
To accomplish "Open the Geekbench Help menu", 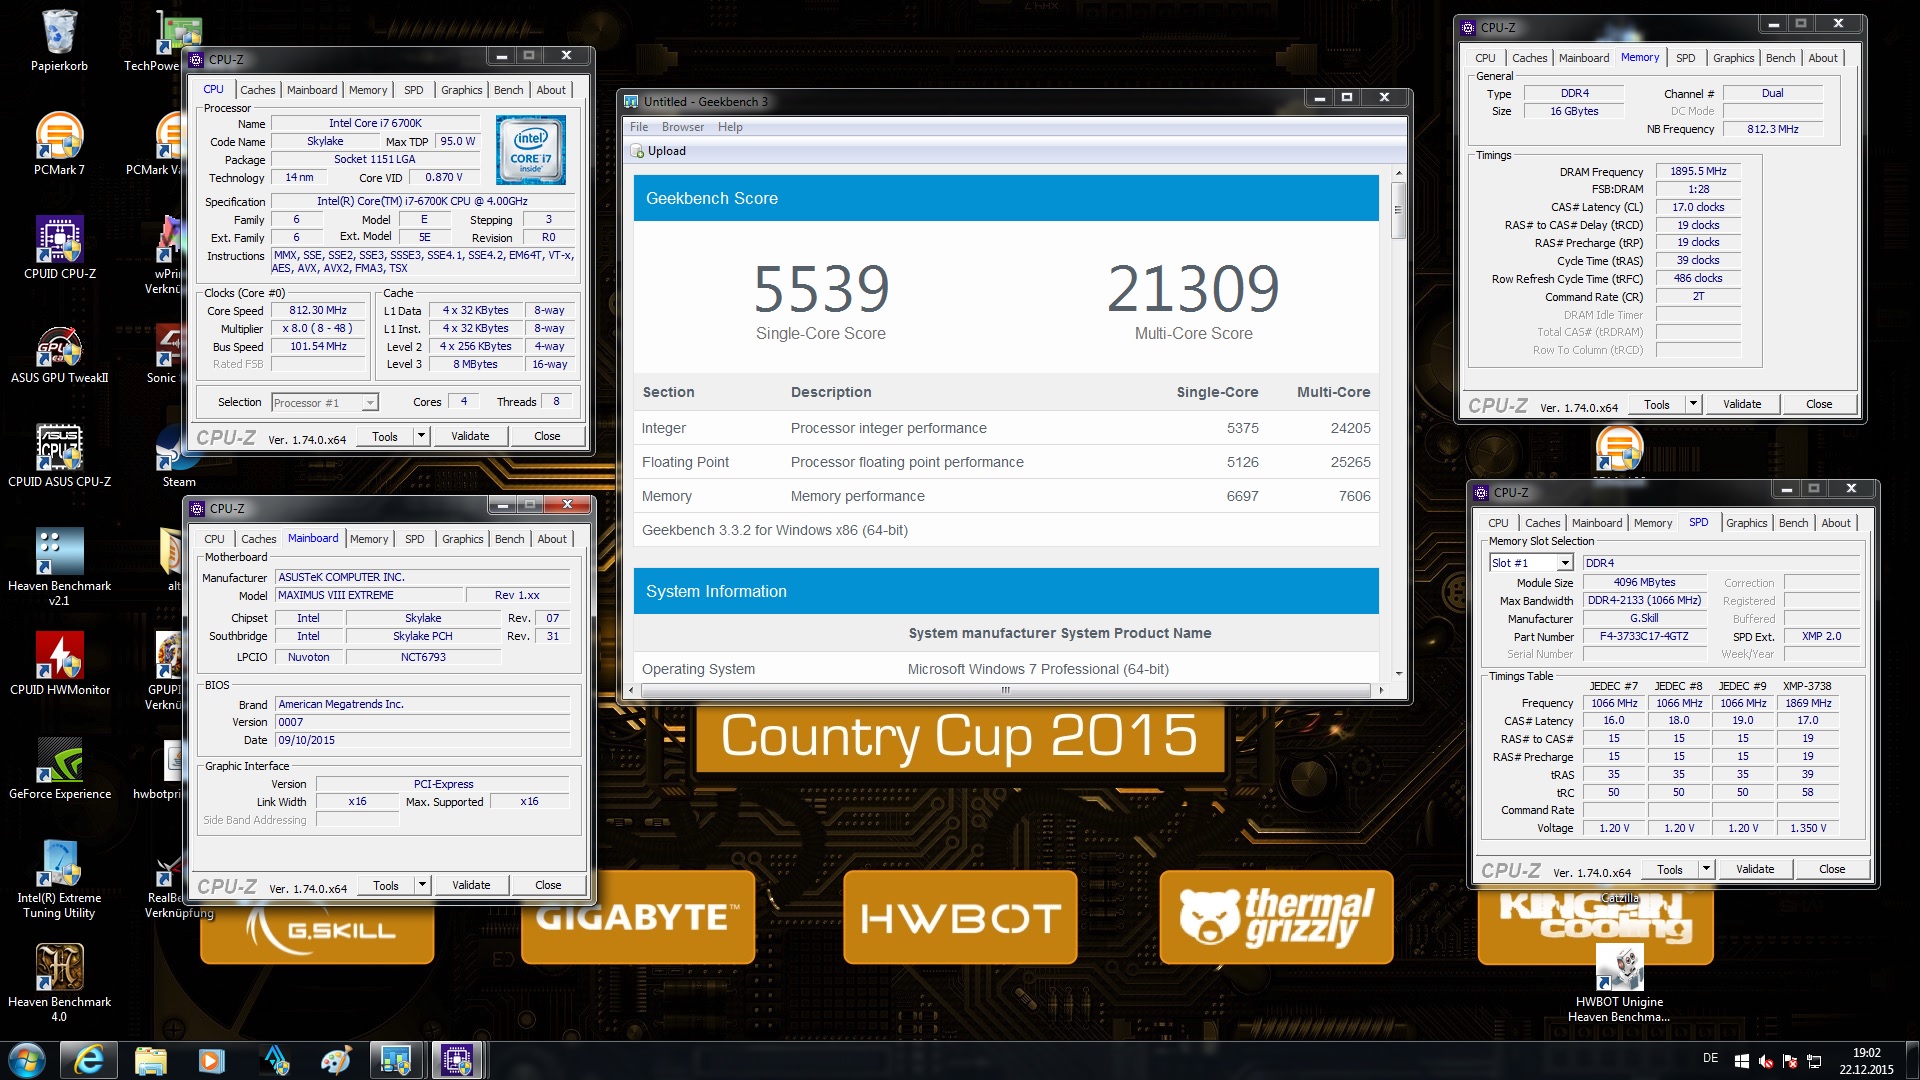I will 730,127.
